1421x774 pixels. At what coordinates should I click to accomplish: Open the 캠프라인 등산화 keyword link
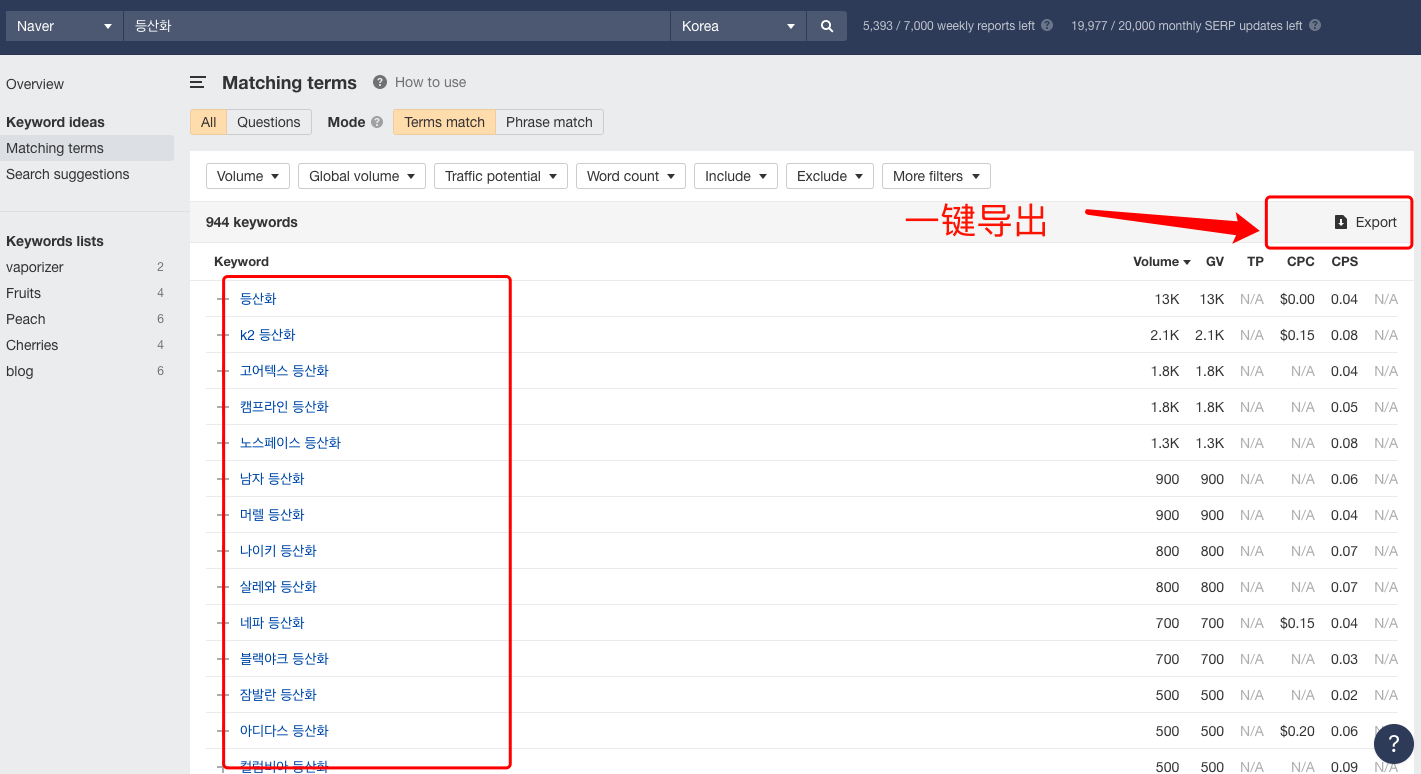point(284,407)
